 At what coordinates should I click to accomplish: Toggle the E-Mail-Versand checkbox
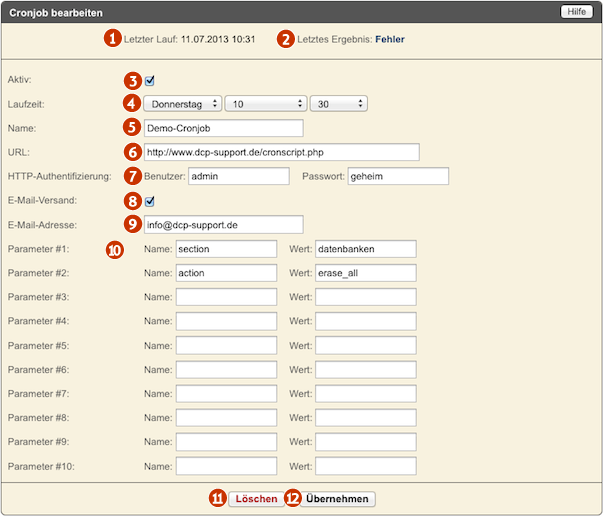click(x=149, y=201)
